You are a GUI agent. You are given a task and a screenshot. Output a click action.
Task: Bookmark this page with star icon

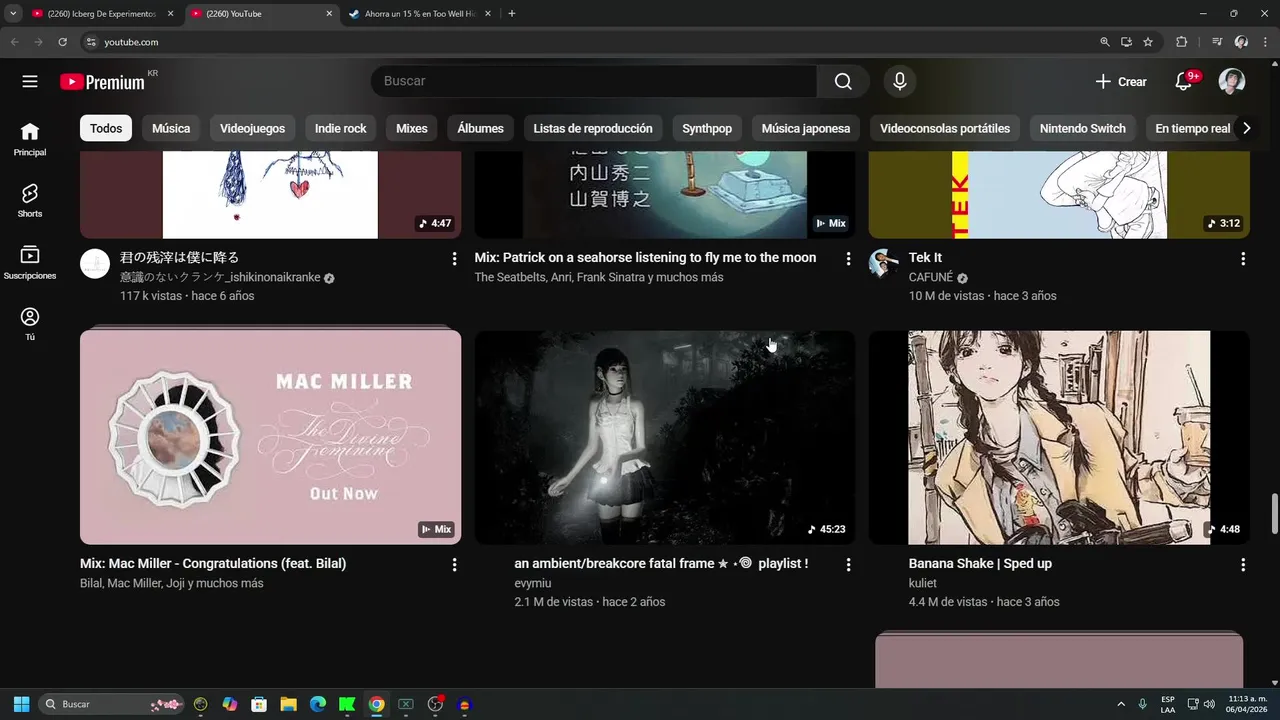pos(1148,42)
